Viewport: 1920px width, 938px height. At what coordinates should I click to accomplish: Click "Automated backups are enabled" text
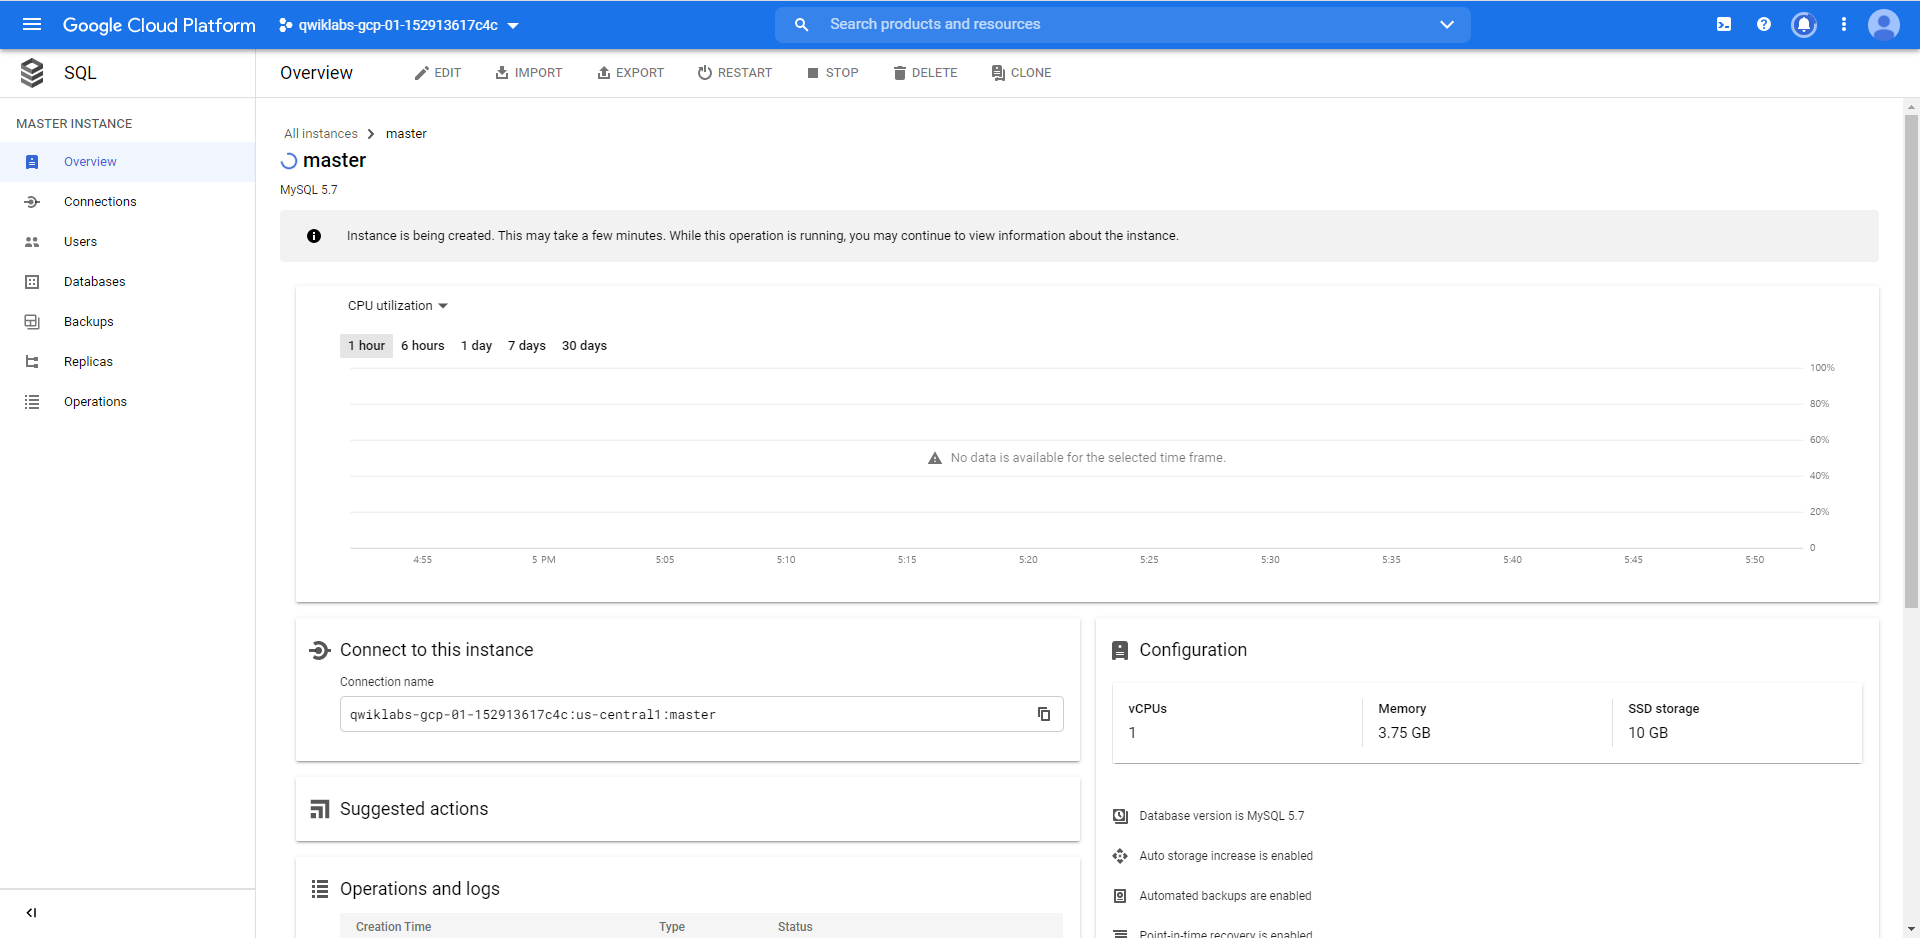tap(1225, 896)
